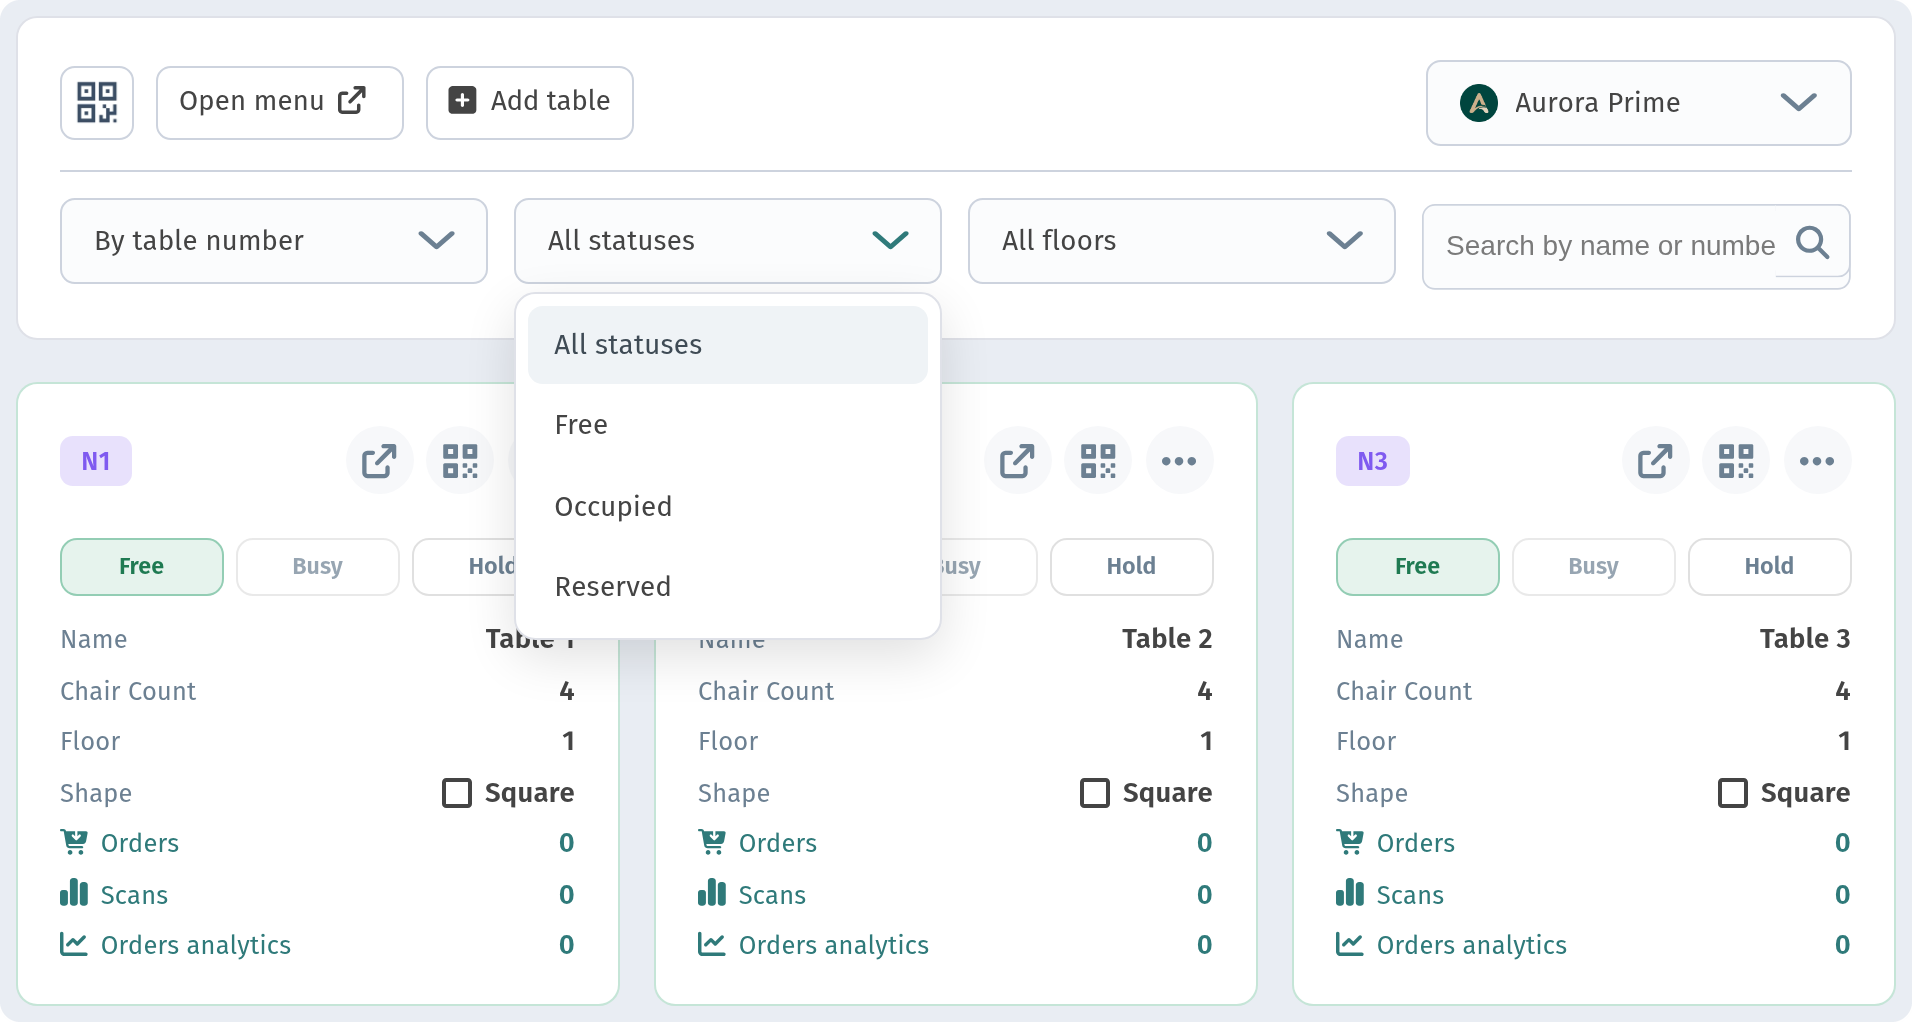Open Scans link on Table 2

(x=772, y=895)
